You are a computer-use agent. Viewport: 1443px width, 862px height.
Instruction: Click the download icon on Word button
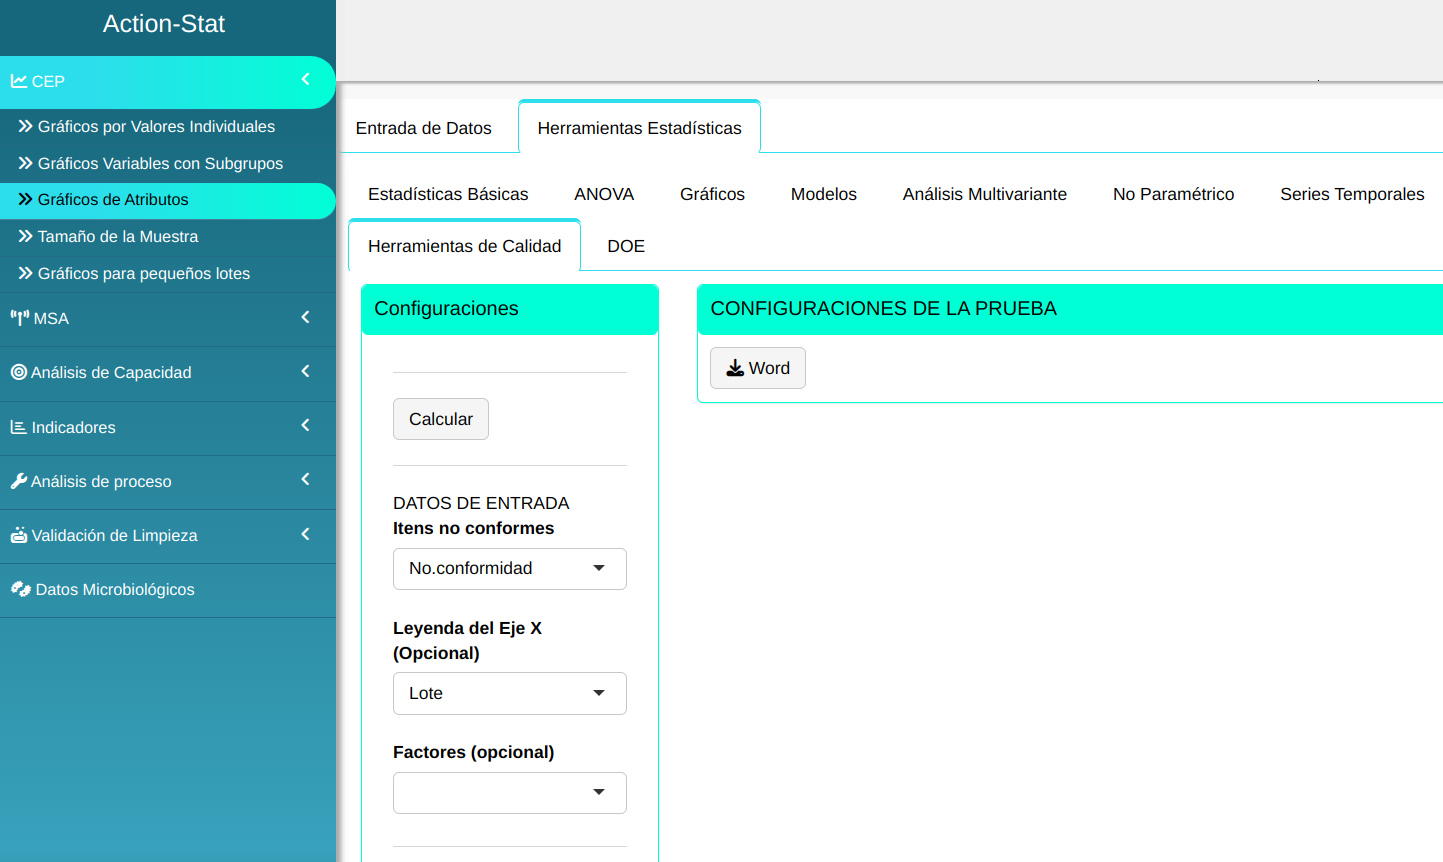pos(735,368)
